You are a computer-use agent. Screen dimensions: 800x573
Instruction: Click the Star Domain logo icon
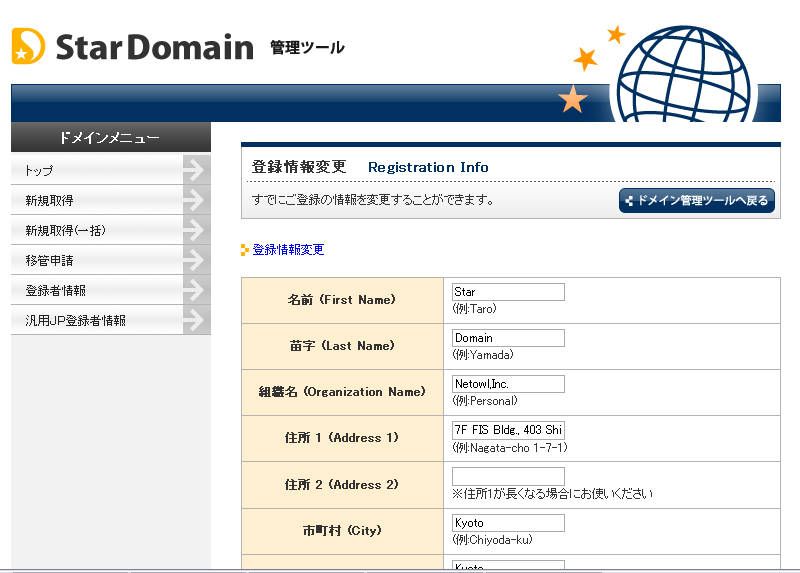coord(28,46)
